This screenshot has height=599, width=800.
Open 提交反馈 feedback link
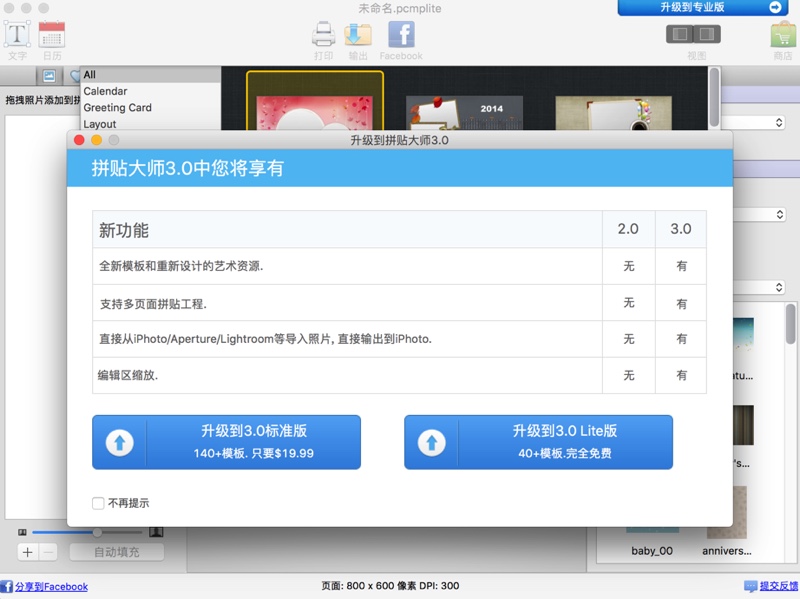tap(779, 586)
